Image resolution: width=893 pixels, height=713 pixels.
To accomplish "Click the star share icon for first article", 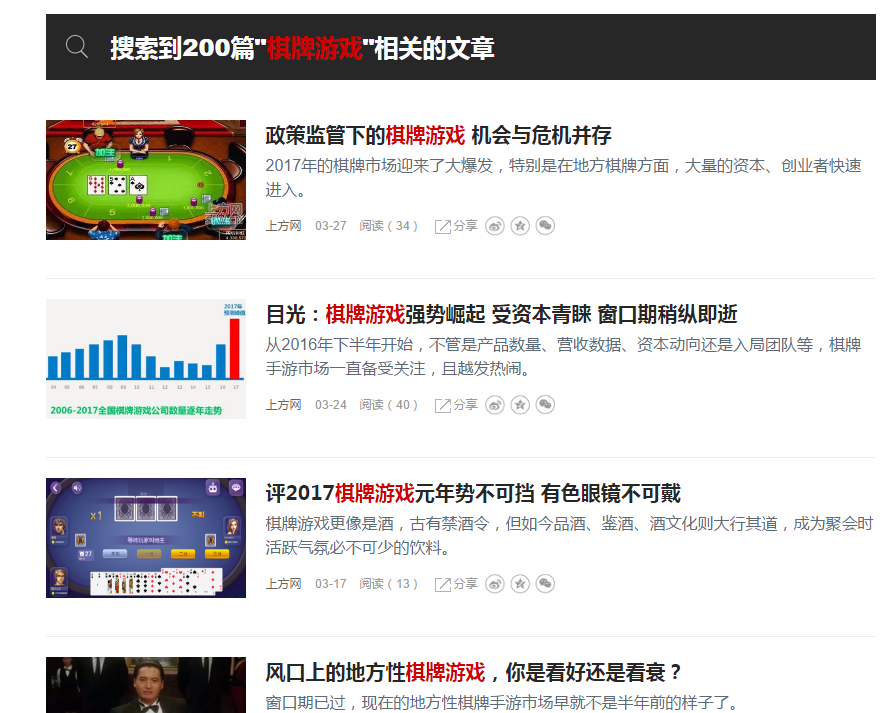I will 520,226.
